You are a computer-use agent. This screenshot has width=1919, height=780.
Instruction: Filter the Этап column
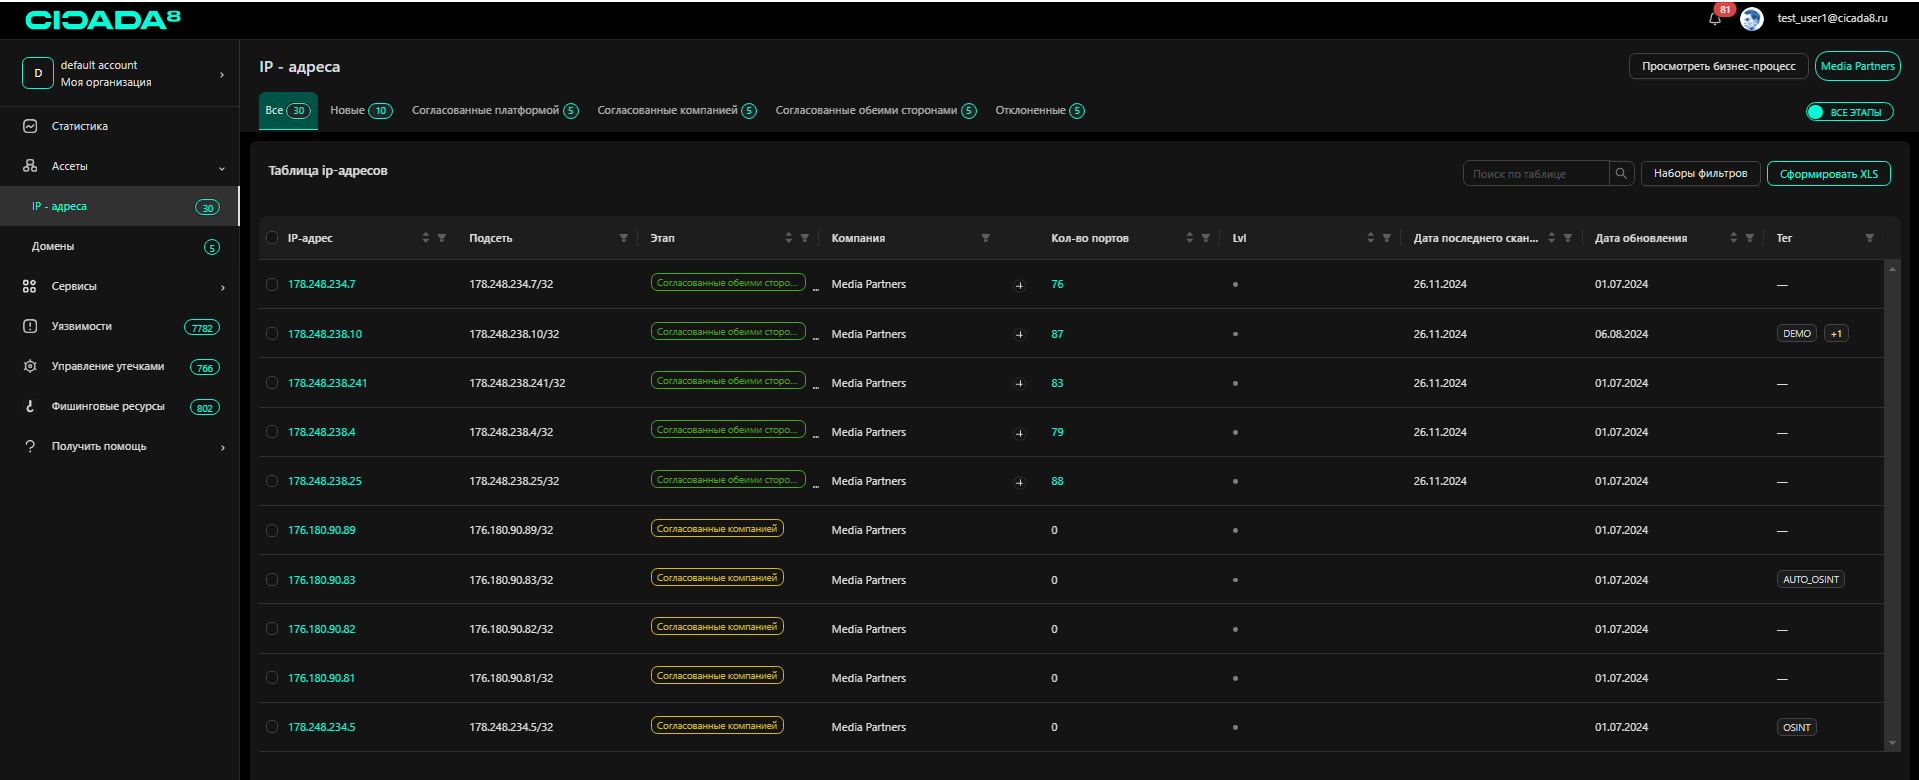click(805, 238)
